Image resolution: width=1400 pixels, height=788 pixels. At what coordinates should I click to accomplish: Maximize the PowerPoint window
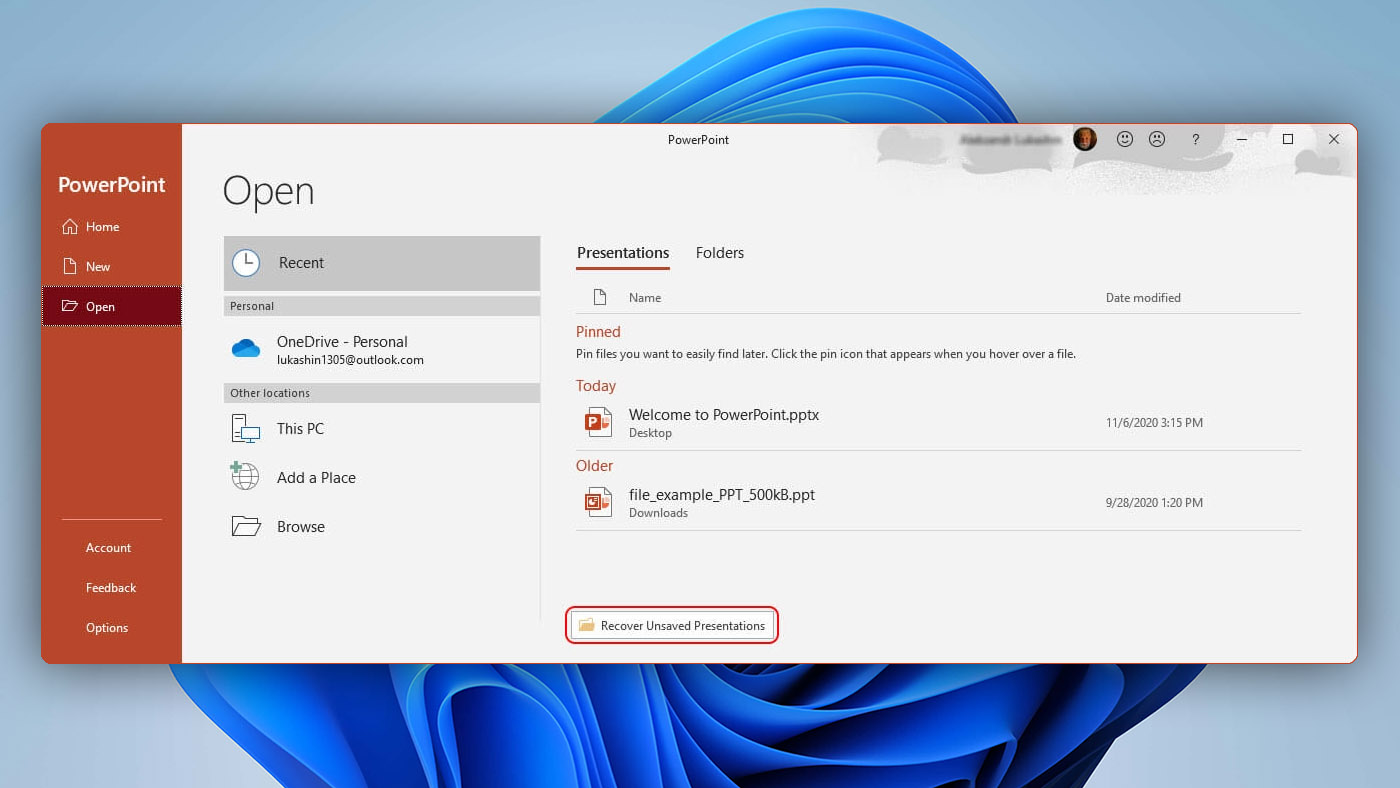click(1288, 140)
